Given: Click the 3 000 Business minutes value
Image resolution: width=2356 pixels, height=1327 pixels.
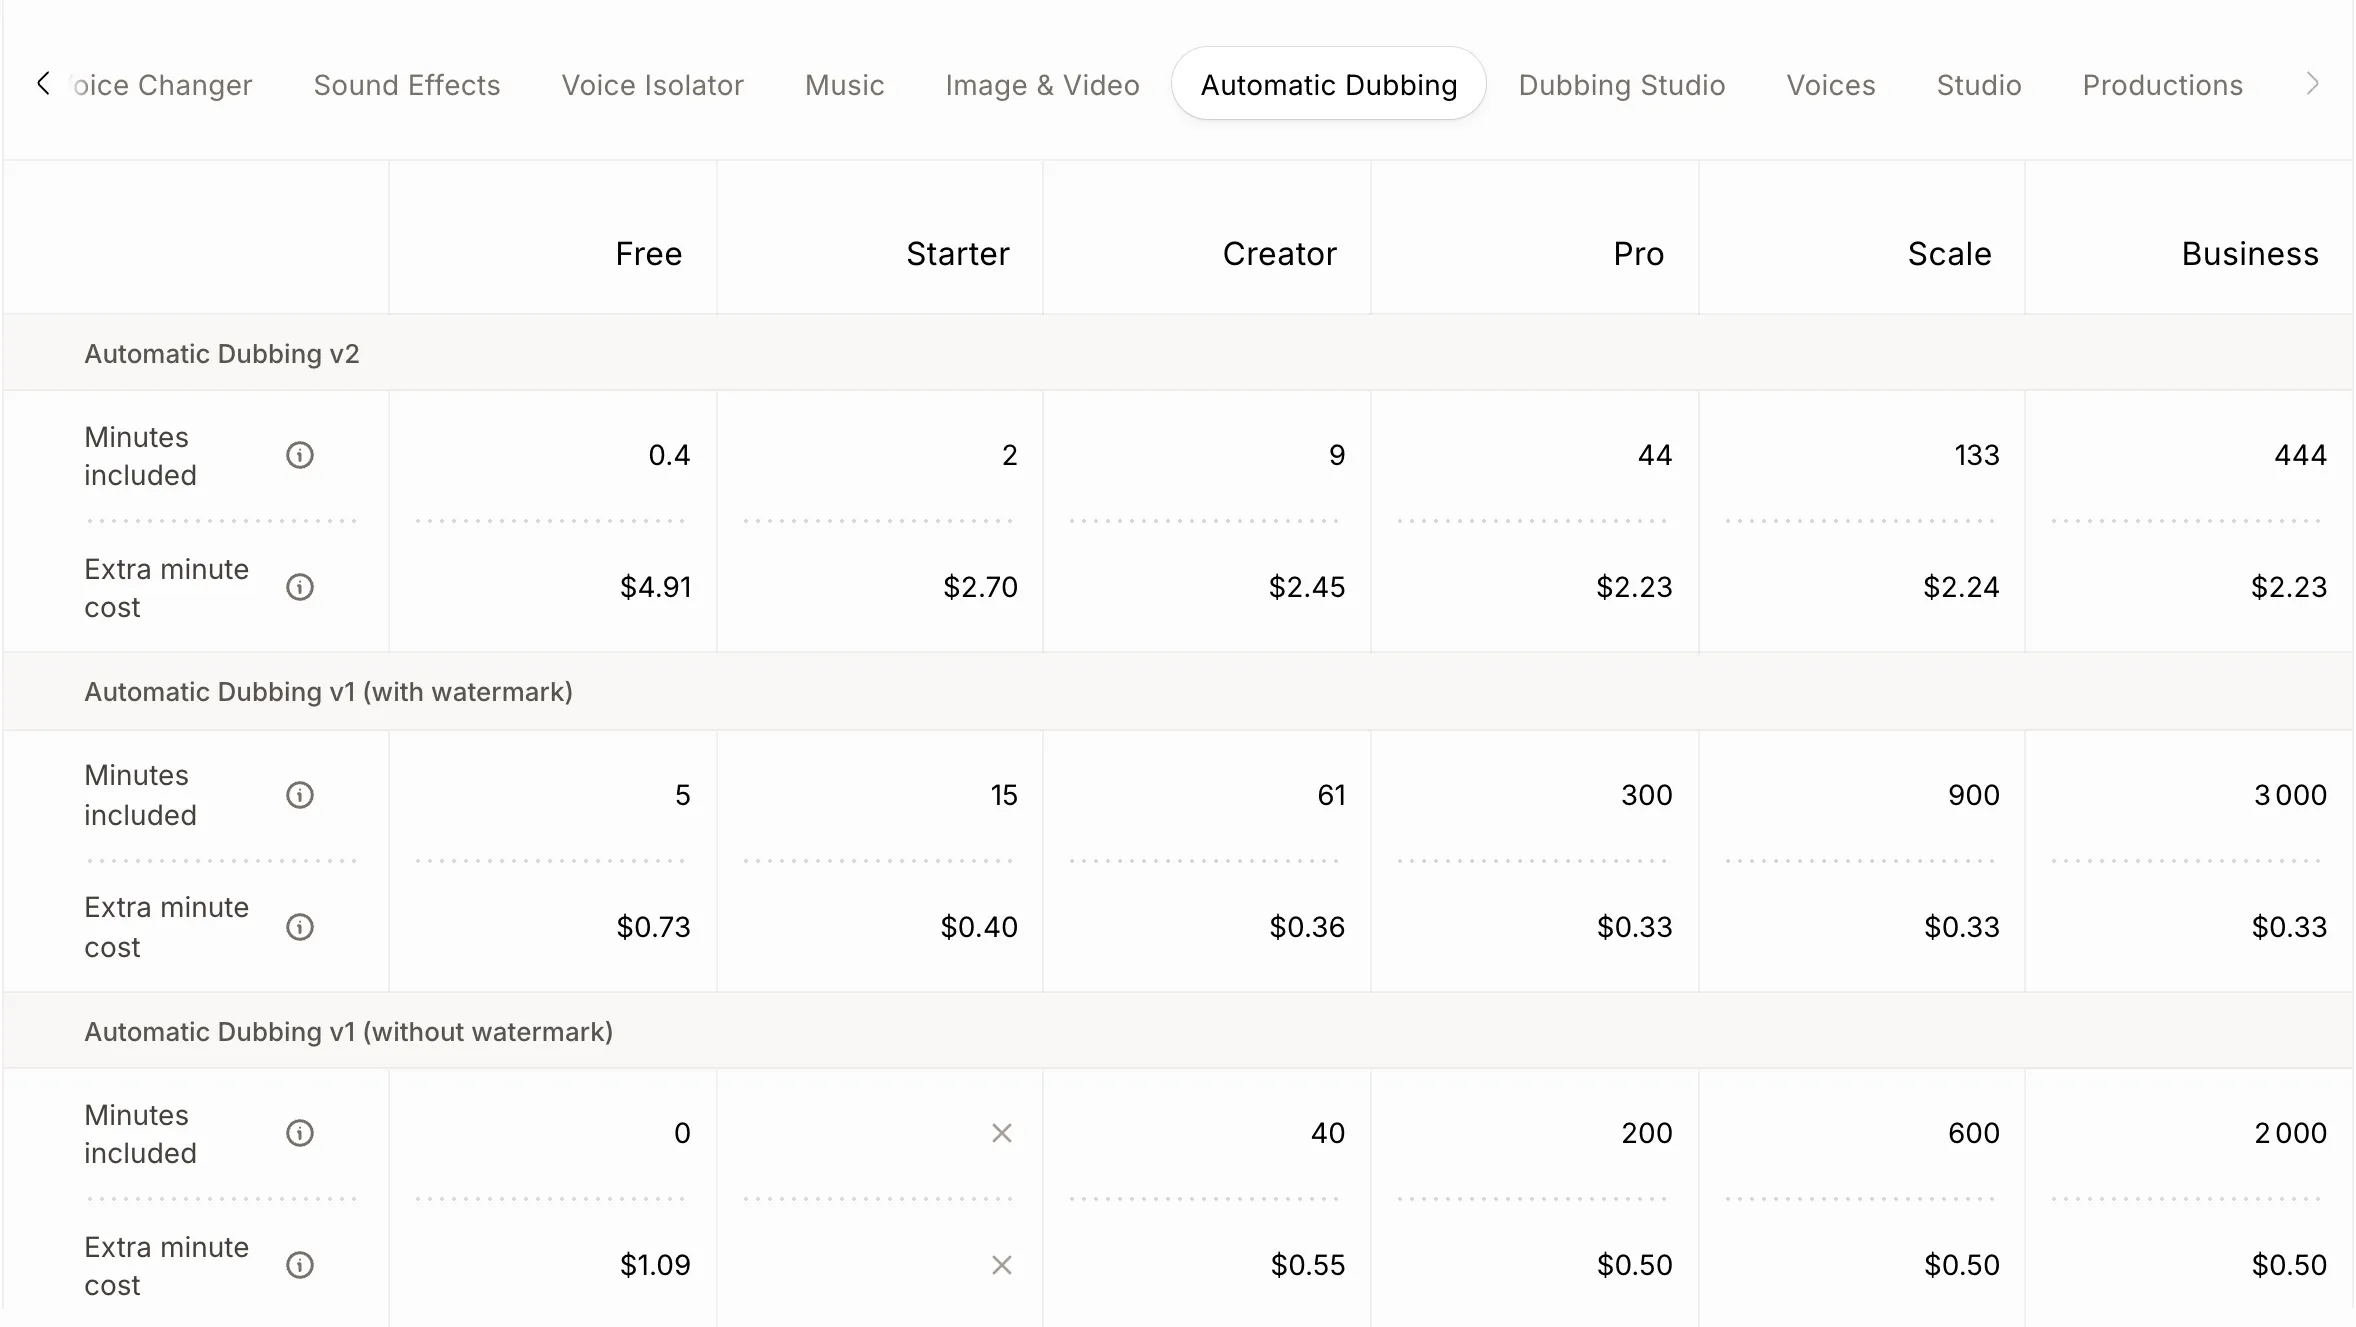Looking at the screenshot, I should pos(2291,795).
